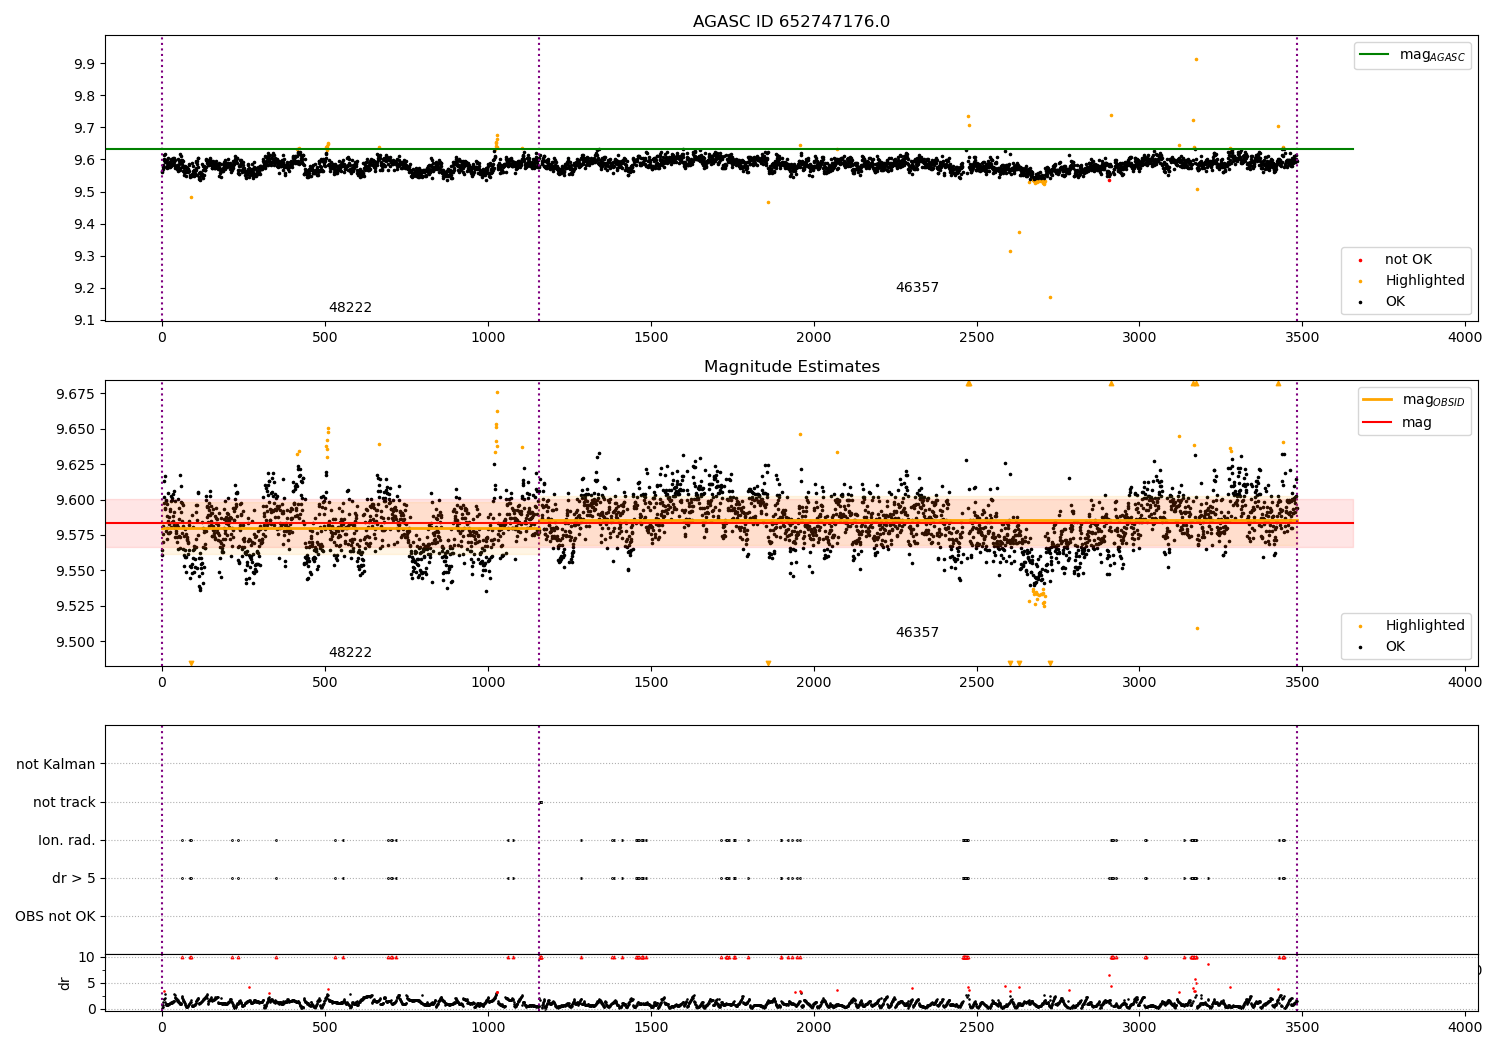This screenshot has width=1500, height=1050.
Task: Click the '48222' annotation in the Magnitude Estimates plot
Action: point(350,653)
